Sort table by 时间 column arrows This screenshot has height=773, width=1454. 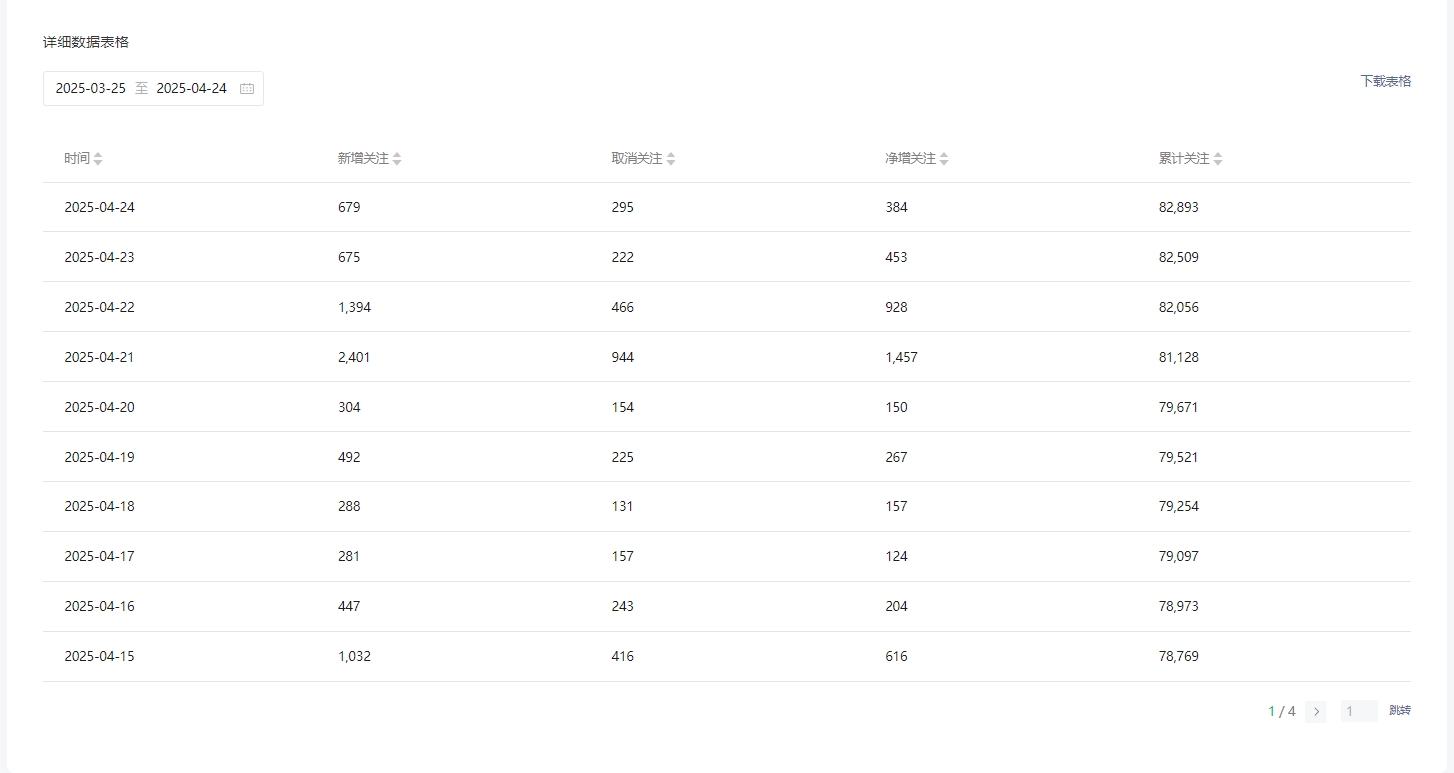pos(98,159)
